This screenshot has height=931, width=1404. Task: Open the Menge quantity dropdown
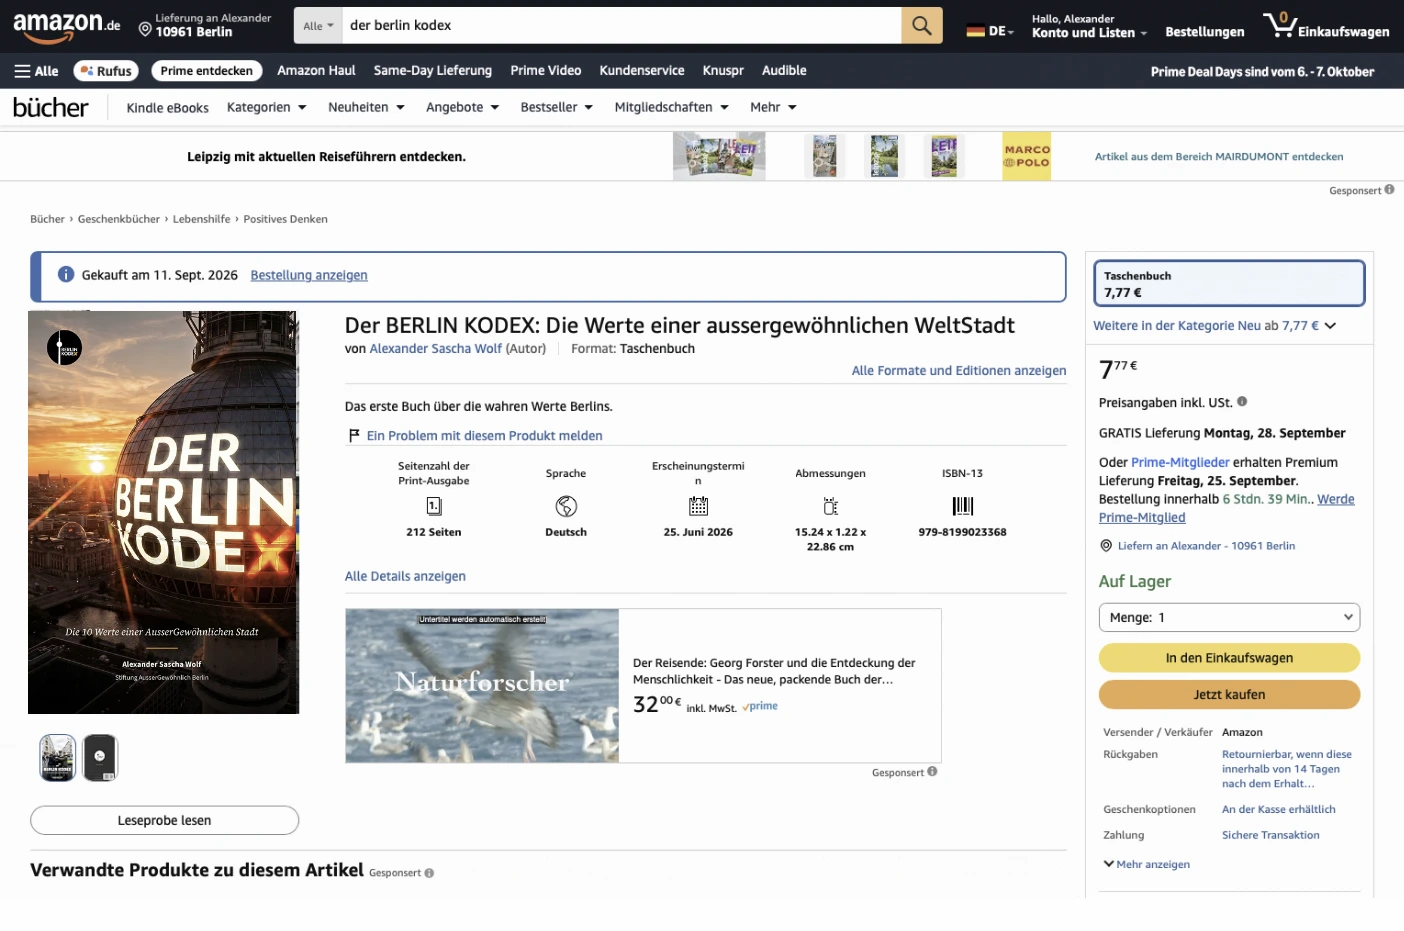(1229, 617)
